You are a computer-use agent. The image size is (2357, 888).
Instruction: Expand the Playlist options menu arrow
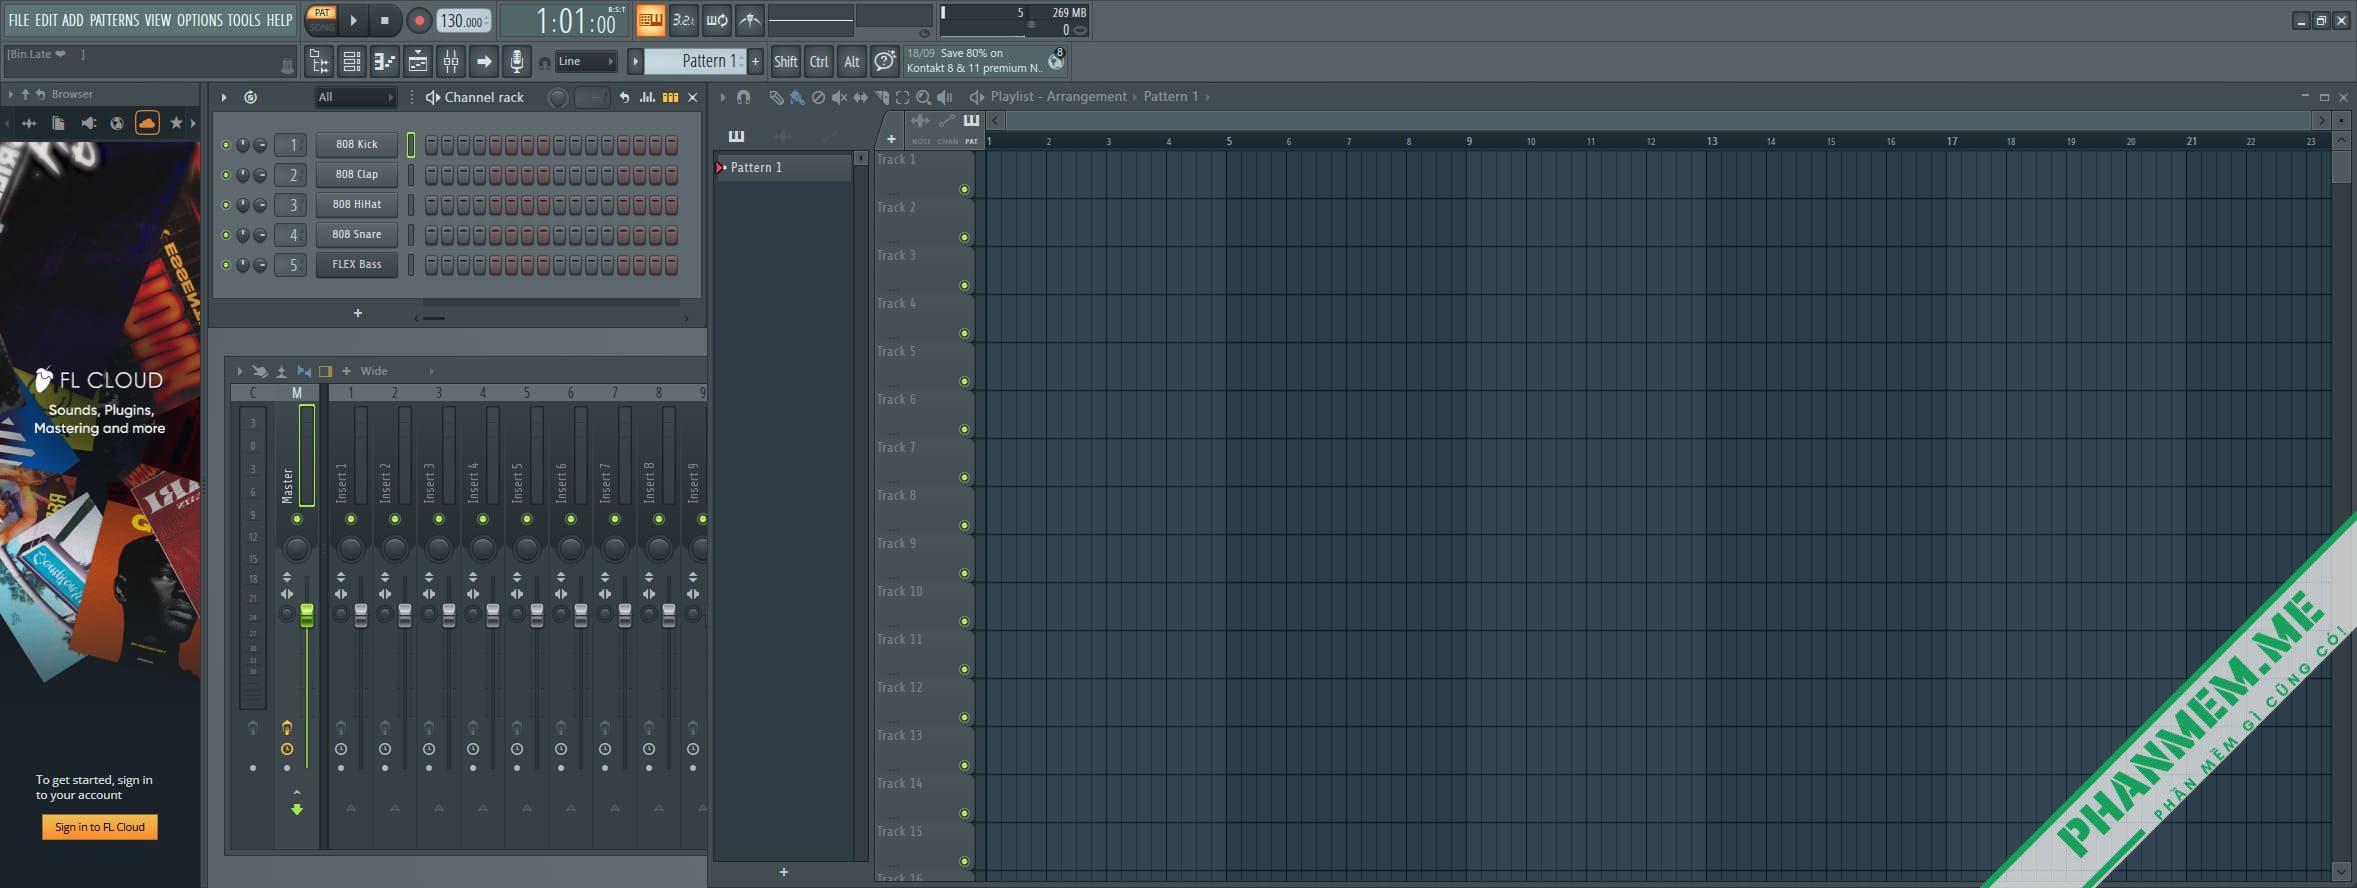(723, 97)
